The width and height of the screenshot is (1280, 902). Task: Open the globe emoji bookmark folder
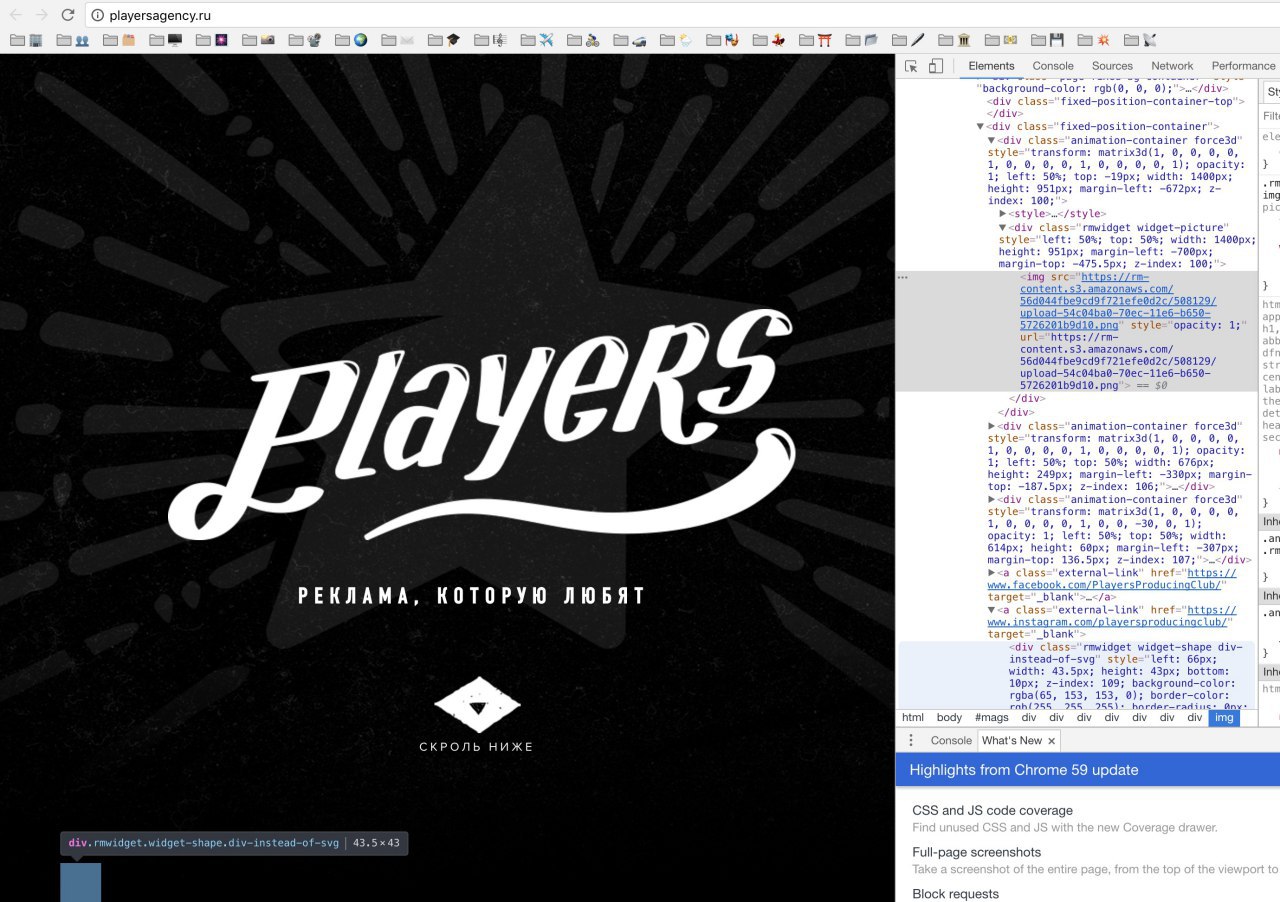(x=352, y=40)
